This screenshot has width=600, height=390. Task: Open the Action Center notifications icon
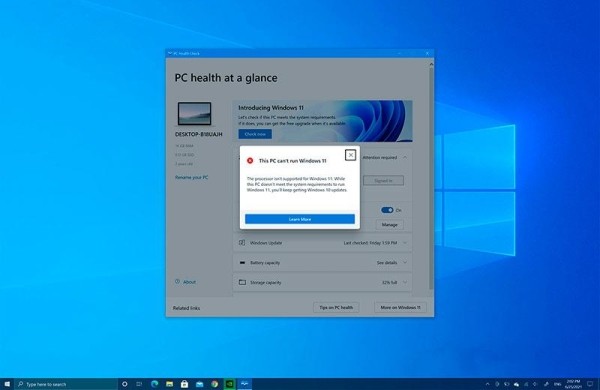click(x=590, y=384)
